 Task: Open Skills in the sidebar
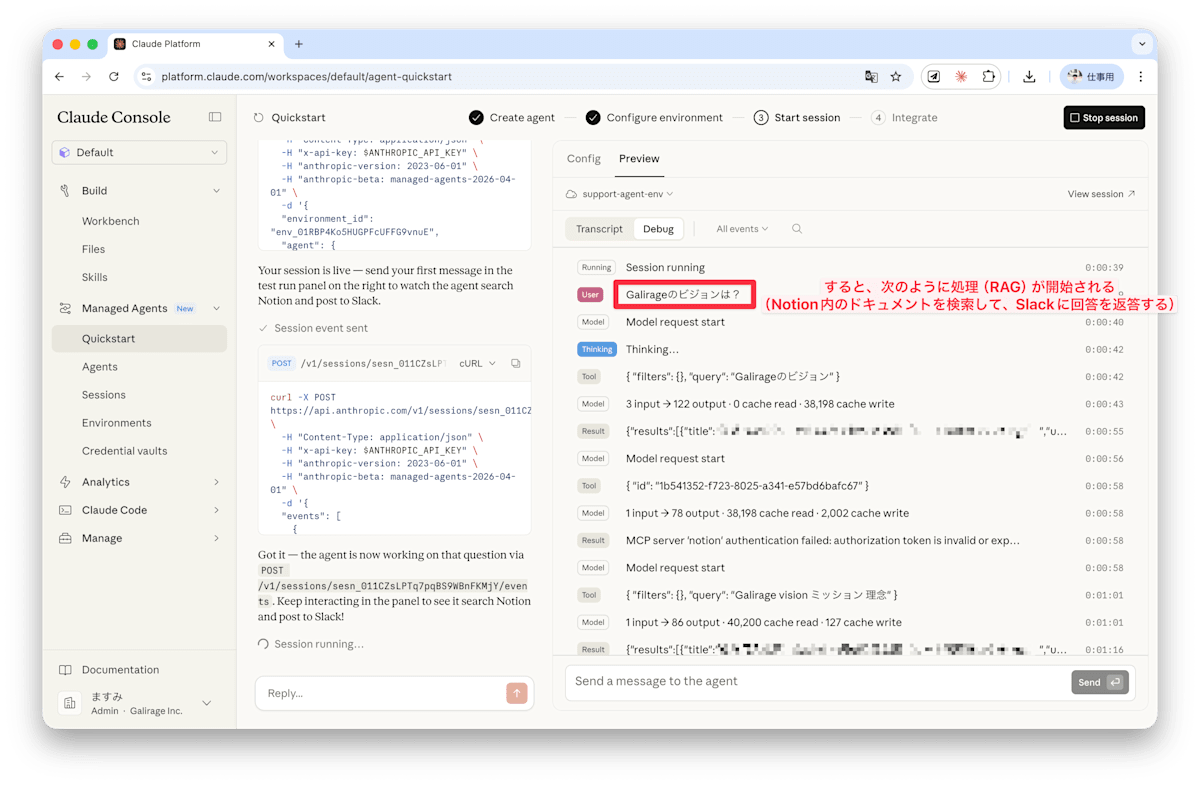(x=95, y=277)
